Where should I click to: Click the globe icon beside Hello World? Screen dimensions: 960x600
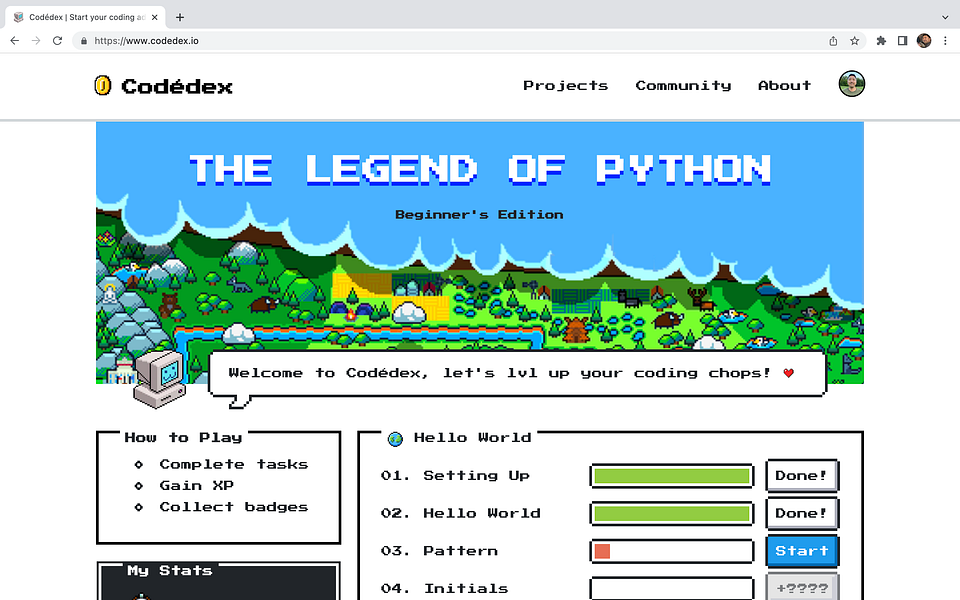395,438
